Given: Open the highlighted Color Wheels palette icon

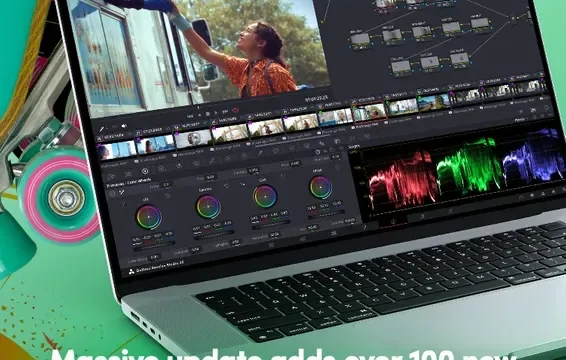Looking at the screenshot, I should click(x=145, y=171).
